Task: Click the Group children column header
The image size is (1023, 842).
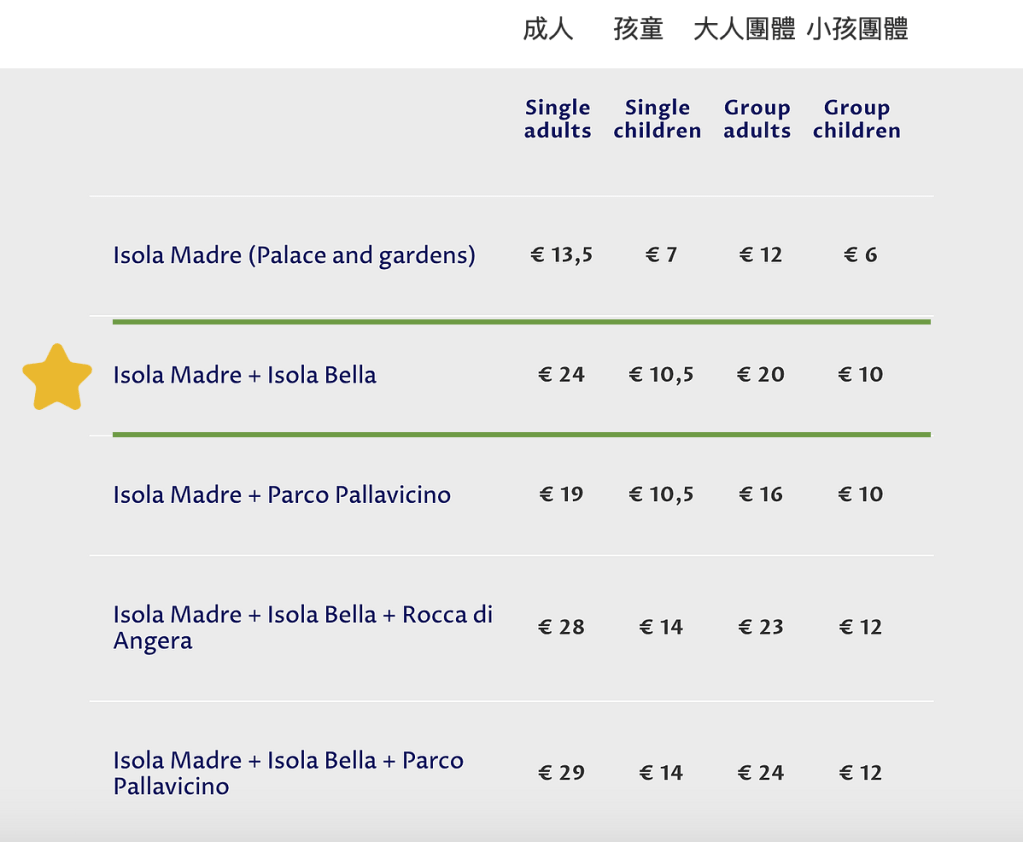Action: click(x=857, y=119)
